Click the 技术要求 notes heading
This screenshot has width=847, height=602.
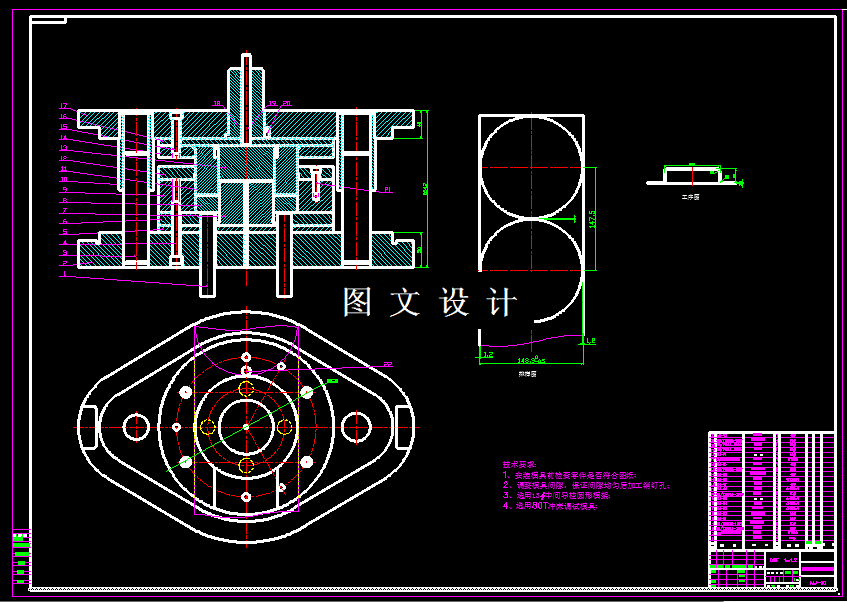click(519, 462)
